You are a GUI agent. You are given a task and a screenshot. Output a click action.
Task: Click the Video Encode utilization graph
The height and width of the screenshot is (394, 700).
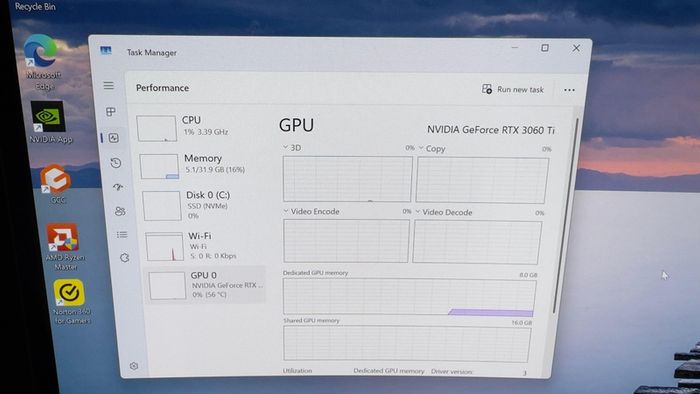(346, 241)
